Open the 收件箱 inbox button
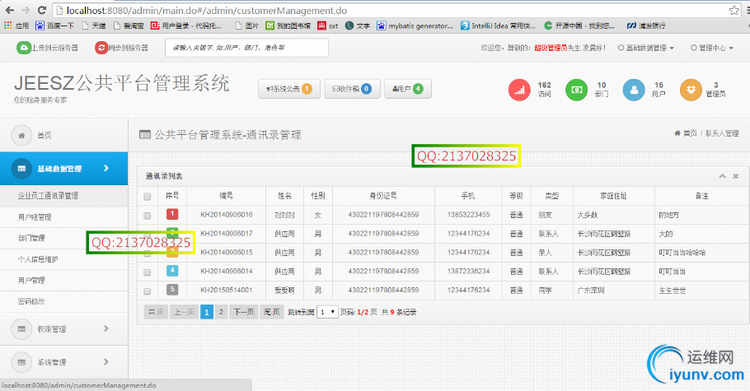750x391 pixels. 352,89
